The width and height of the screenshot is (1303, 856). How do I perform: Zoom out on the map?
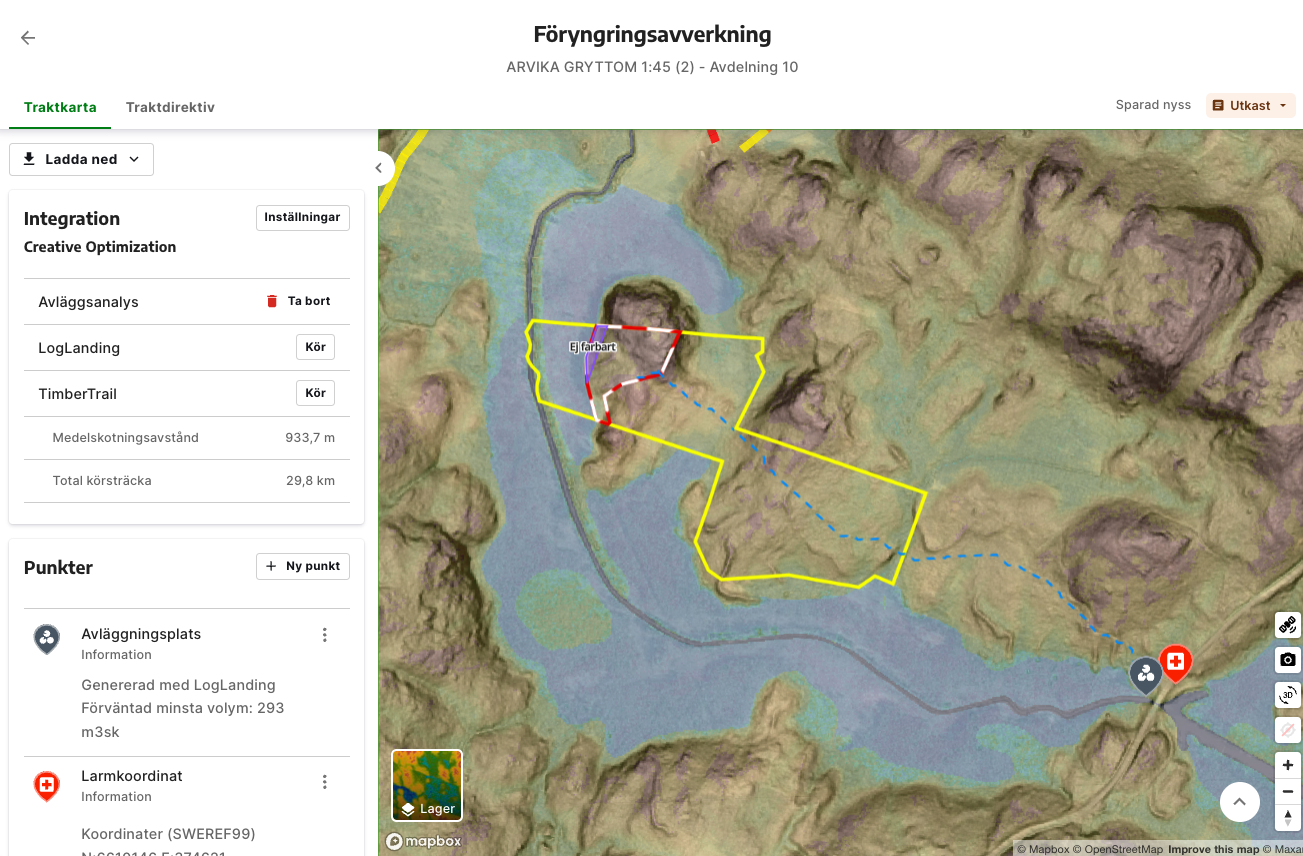1288,792
